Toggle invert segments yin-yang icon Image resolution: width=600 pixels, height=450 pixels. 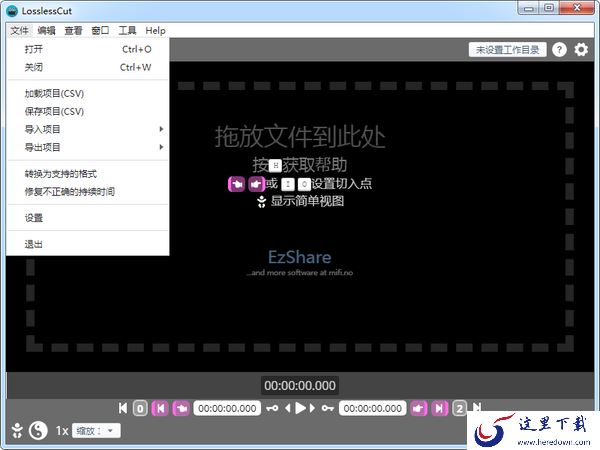point(38,430)
